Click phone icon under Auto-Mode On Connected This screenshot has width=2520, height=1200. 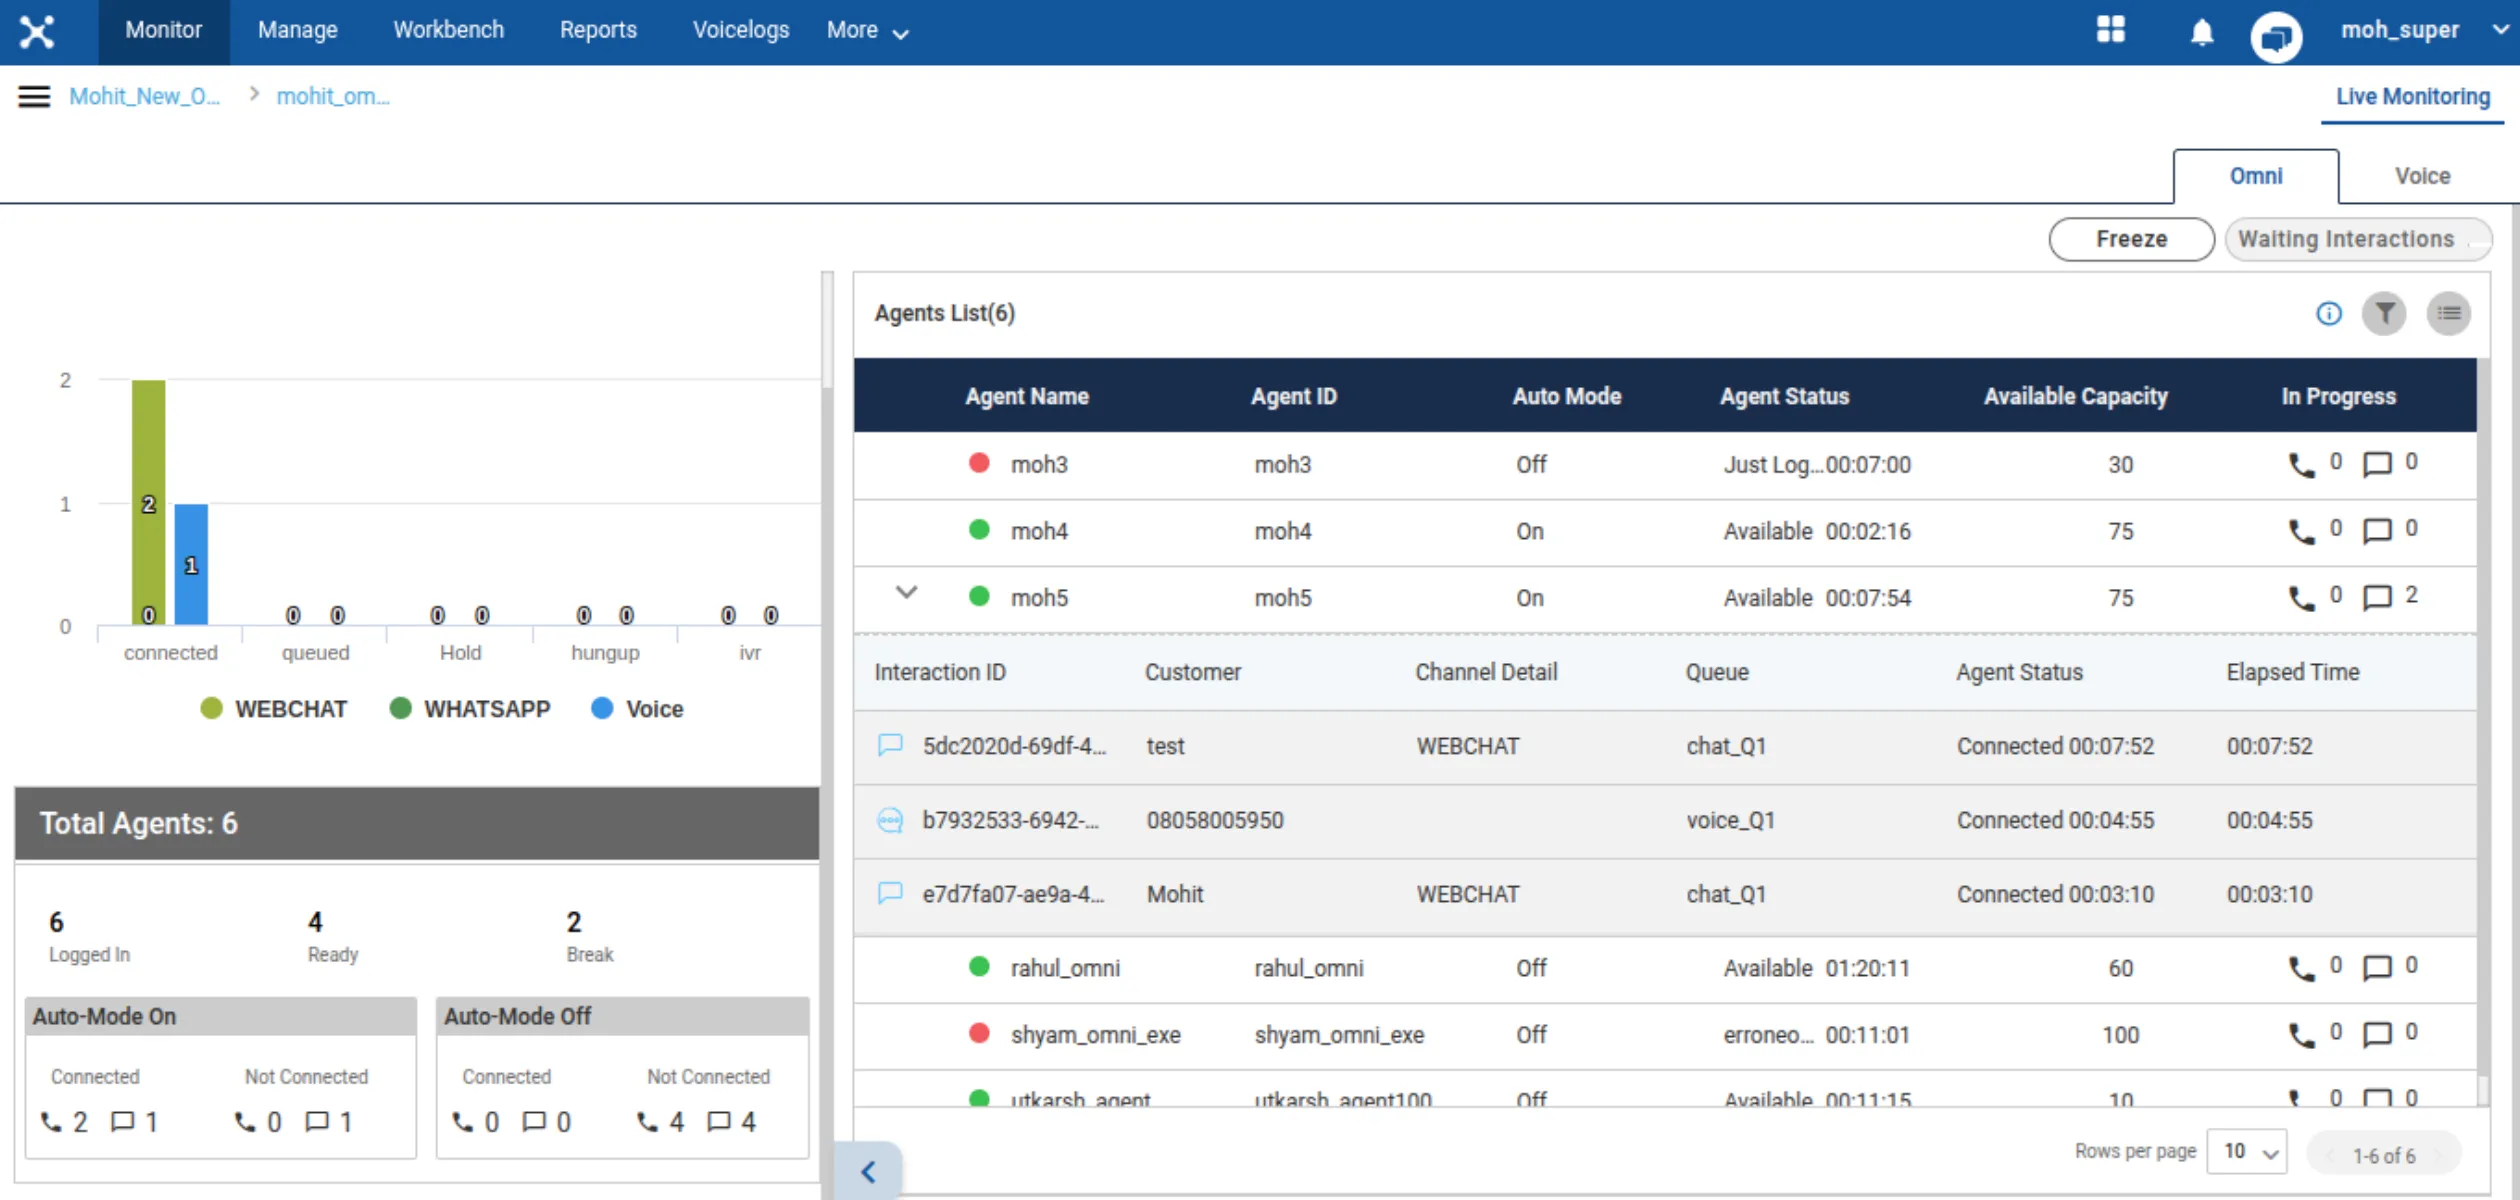click(x=51, y=1123)
